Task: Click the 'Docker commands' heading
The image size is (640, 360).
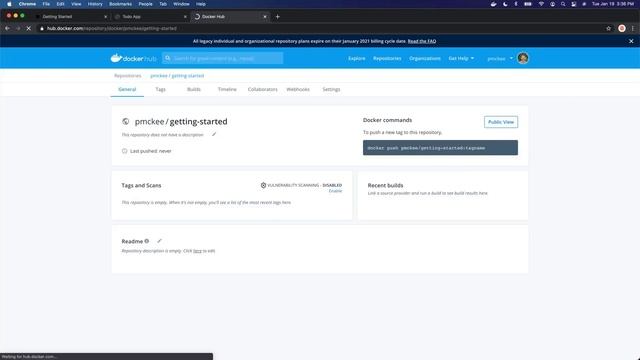Action: (387, 120)
